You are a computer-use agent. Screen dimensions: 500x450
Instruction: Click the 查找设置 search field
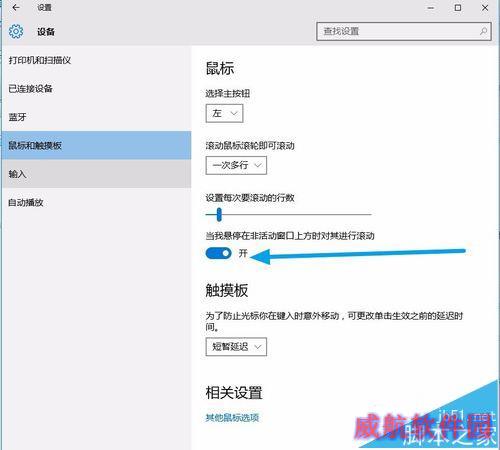pos(404,31)
